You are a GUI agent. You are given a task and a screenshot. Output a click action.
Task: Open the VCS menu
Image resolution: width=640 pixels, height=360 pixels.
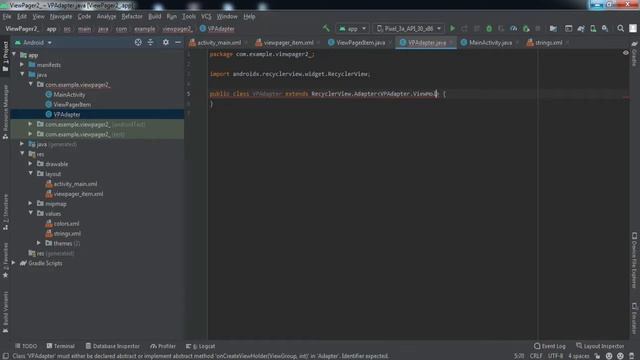point(206,16)
